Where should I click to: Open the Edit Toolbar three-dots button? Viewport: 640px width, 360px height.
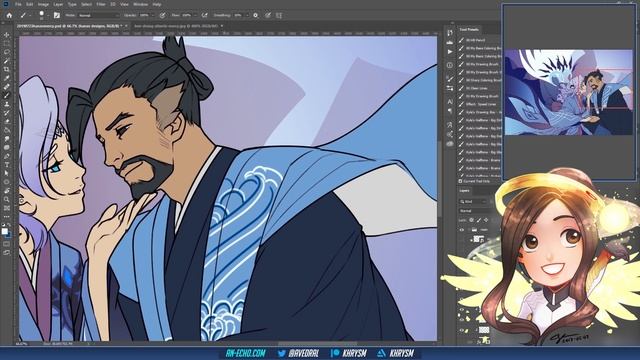[7, 216]
